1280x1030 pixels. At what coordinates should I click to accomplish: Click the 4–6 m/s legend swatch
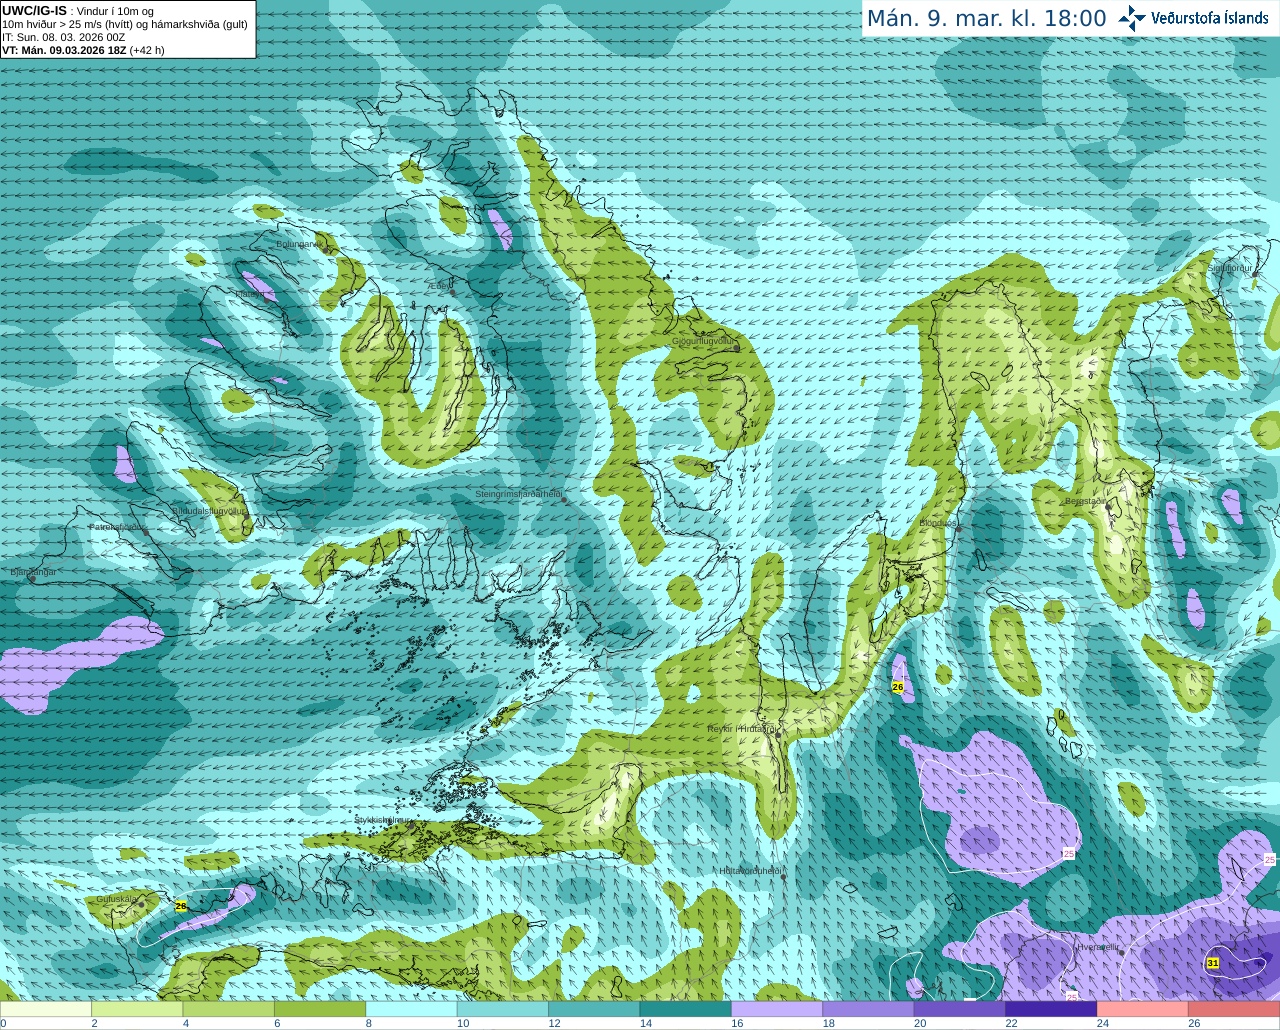coord(229,1009)
